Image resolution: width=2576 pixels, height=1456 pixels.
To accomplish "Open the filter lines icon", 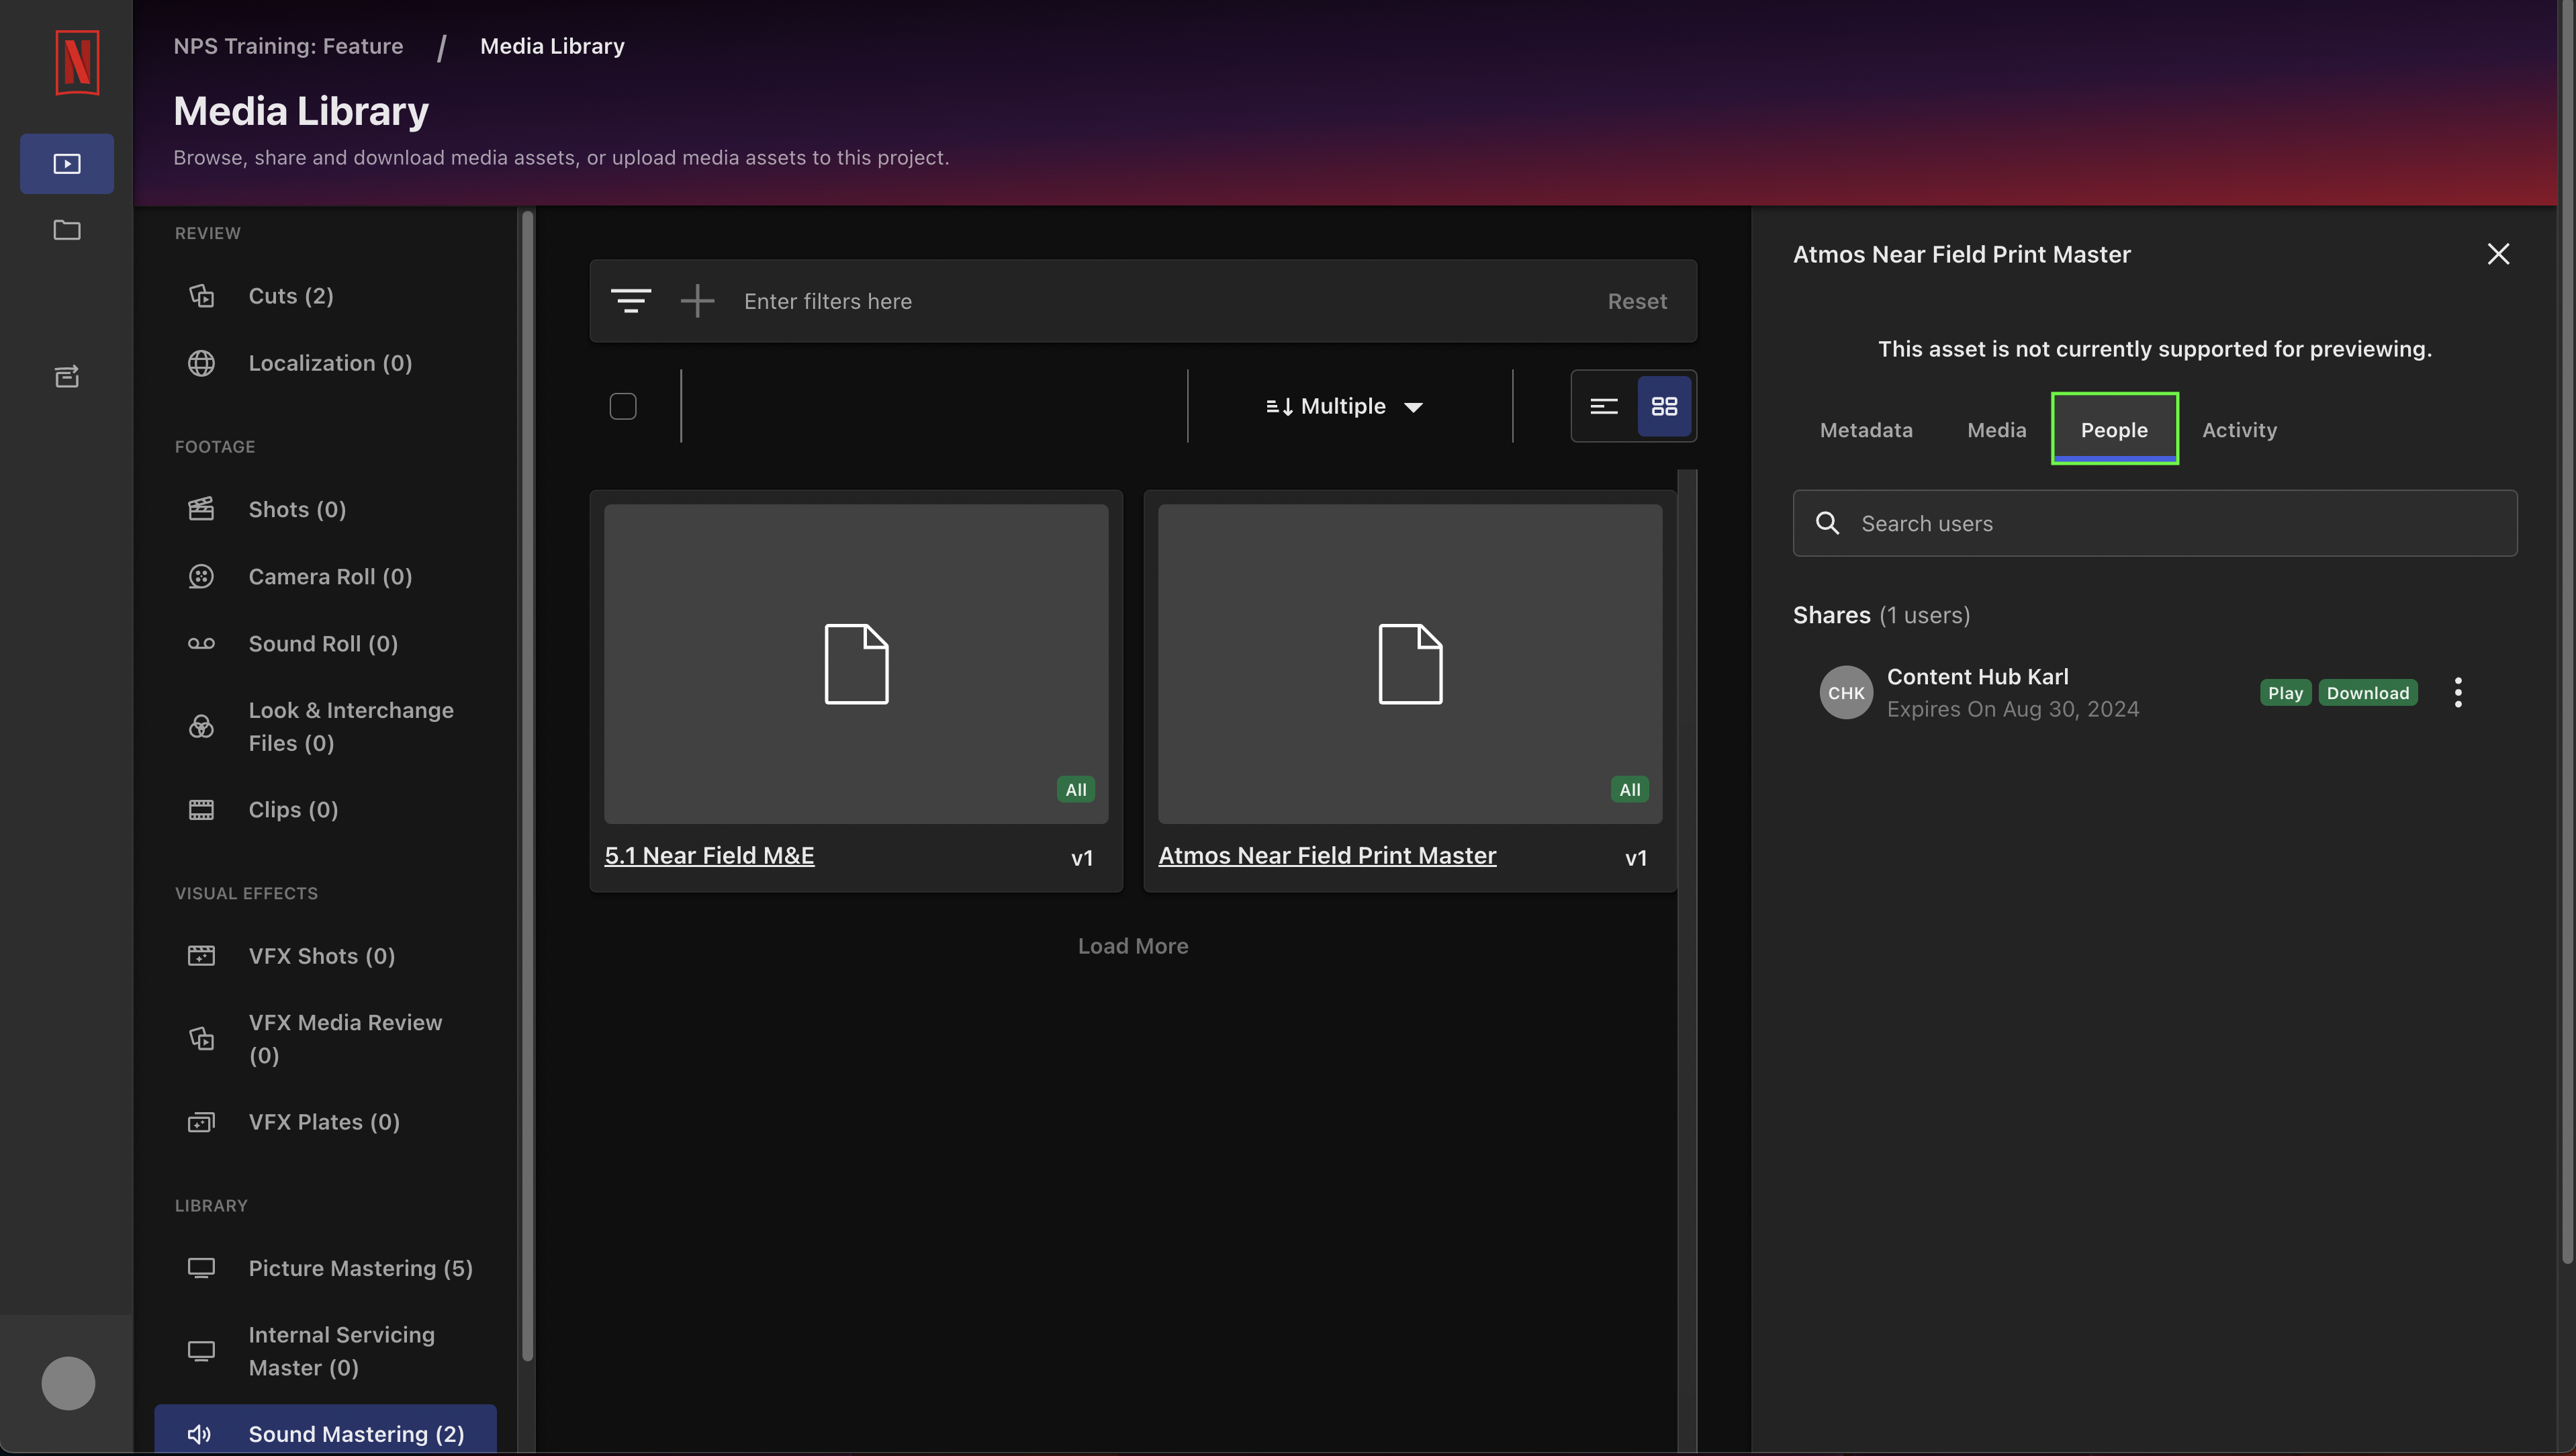I will [x=631, y=301].
